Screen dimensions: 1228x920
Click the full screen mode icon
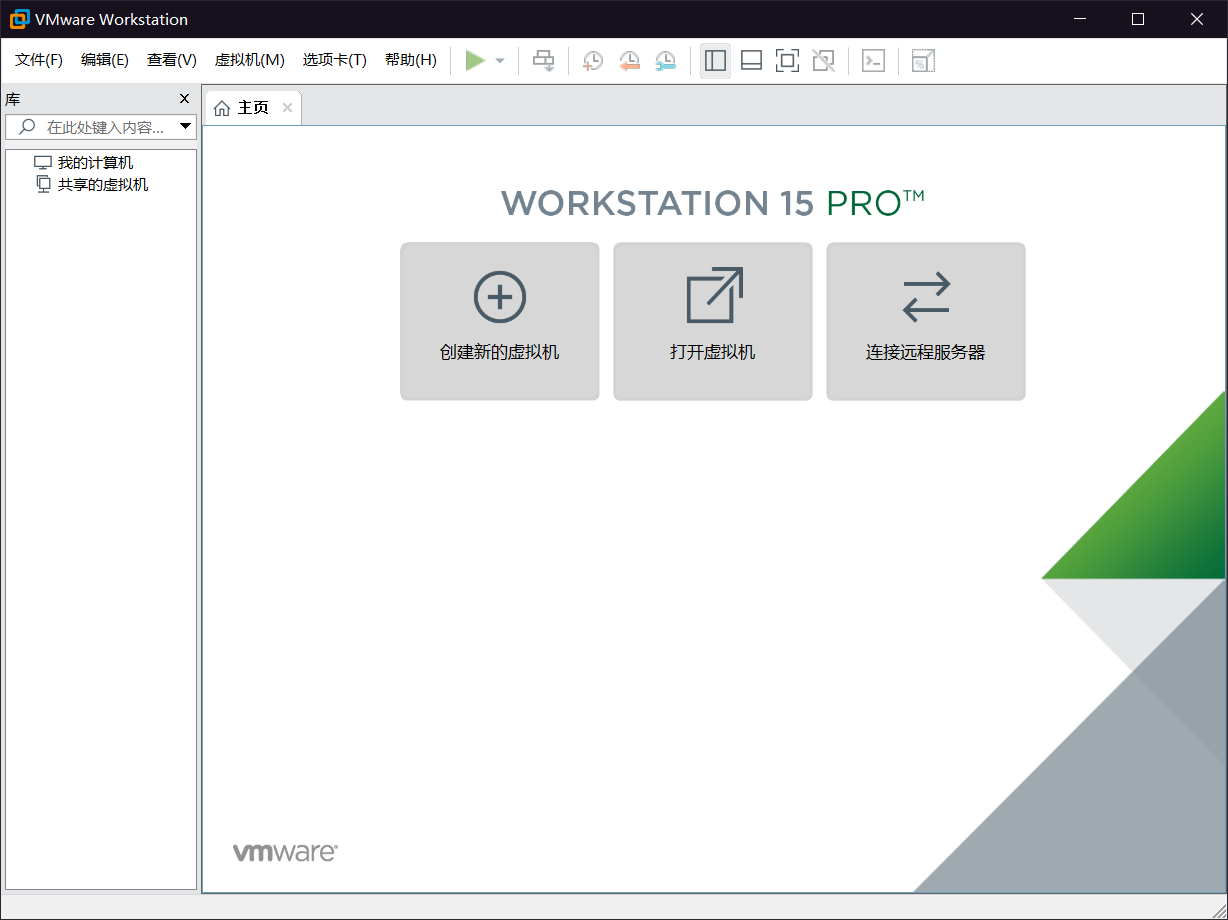787,61
